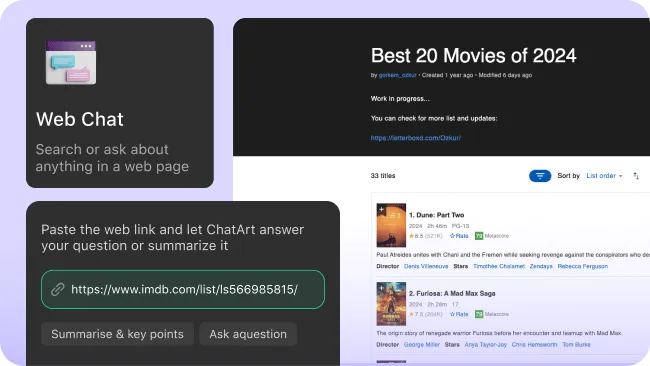Screen dimensions: 650x366
Task: Click Dune: Part Two Metascore badge
Action: coord(479,236)
